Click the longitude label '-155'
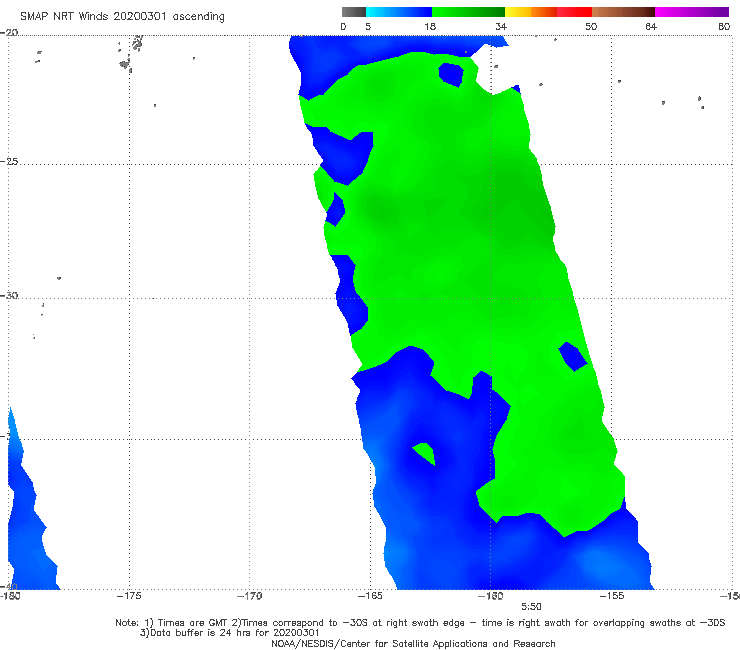 tap(612, 596)
